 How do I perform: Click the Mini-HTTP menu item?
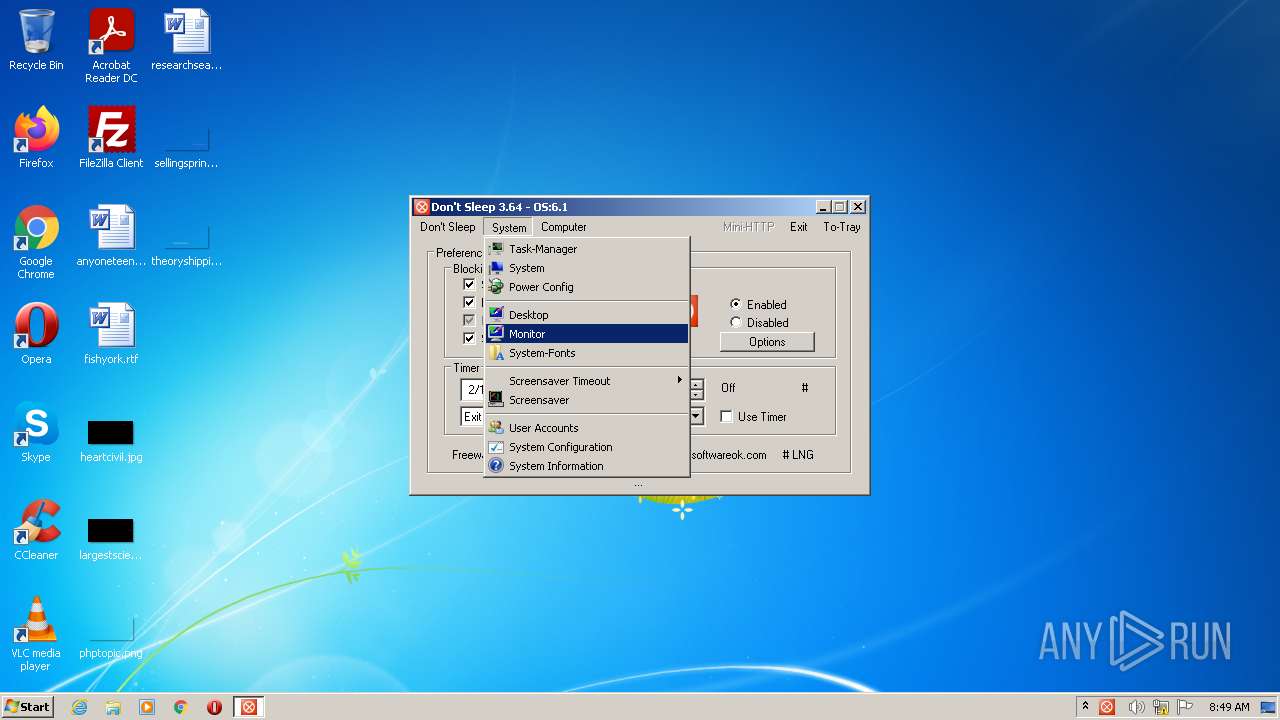coord(749,227)
